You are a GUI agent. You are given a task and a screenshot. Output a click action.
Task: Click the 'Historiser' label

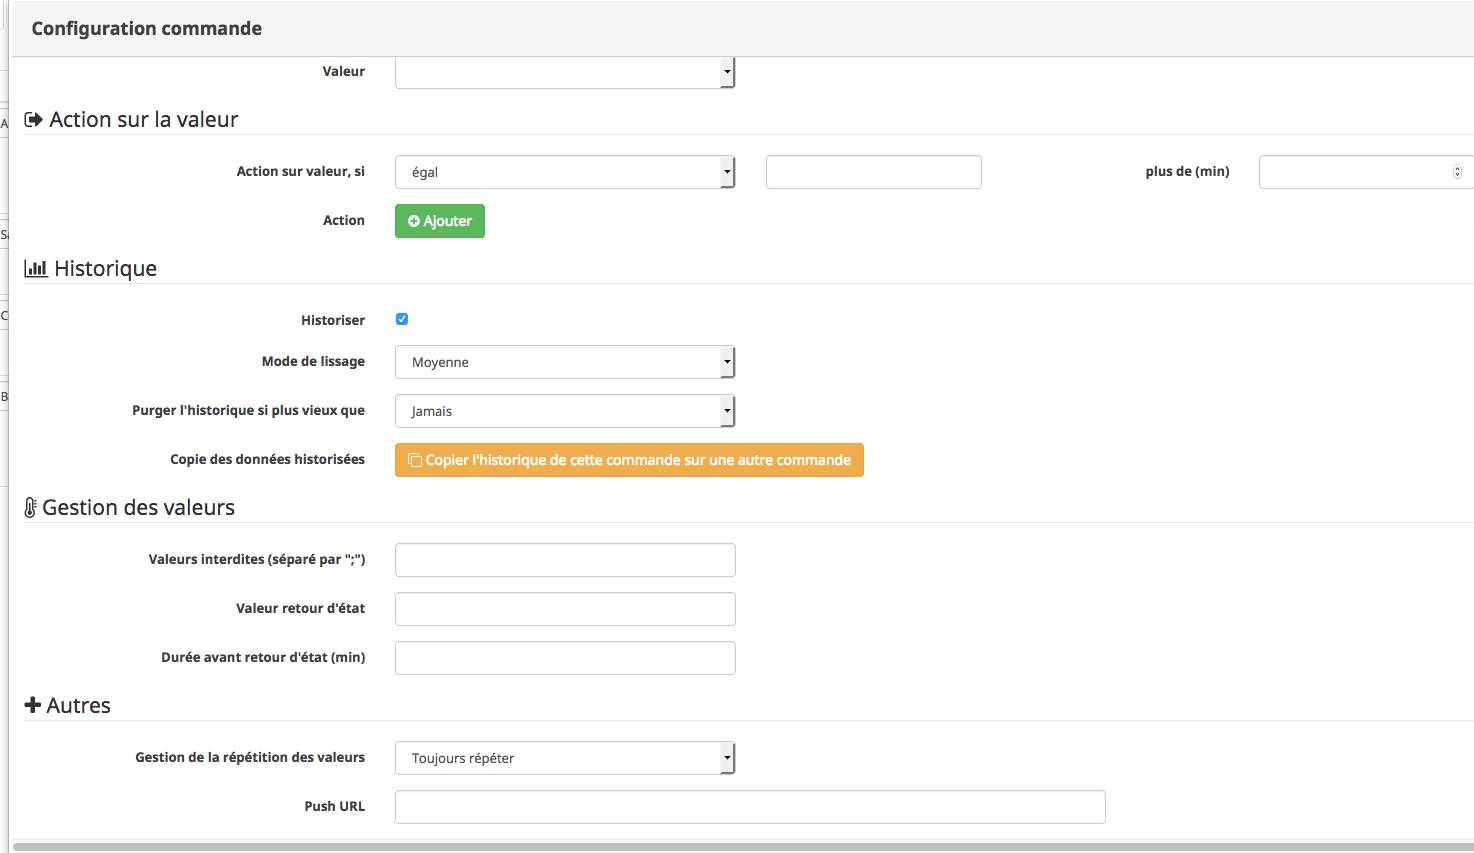(x=333, y=320)
